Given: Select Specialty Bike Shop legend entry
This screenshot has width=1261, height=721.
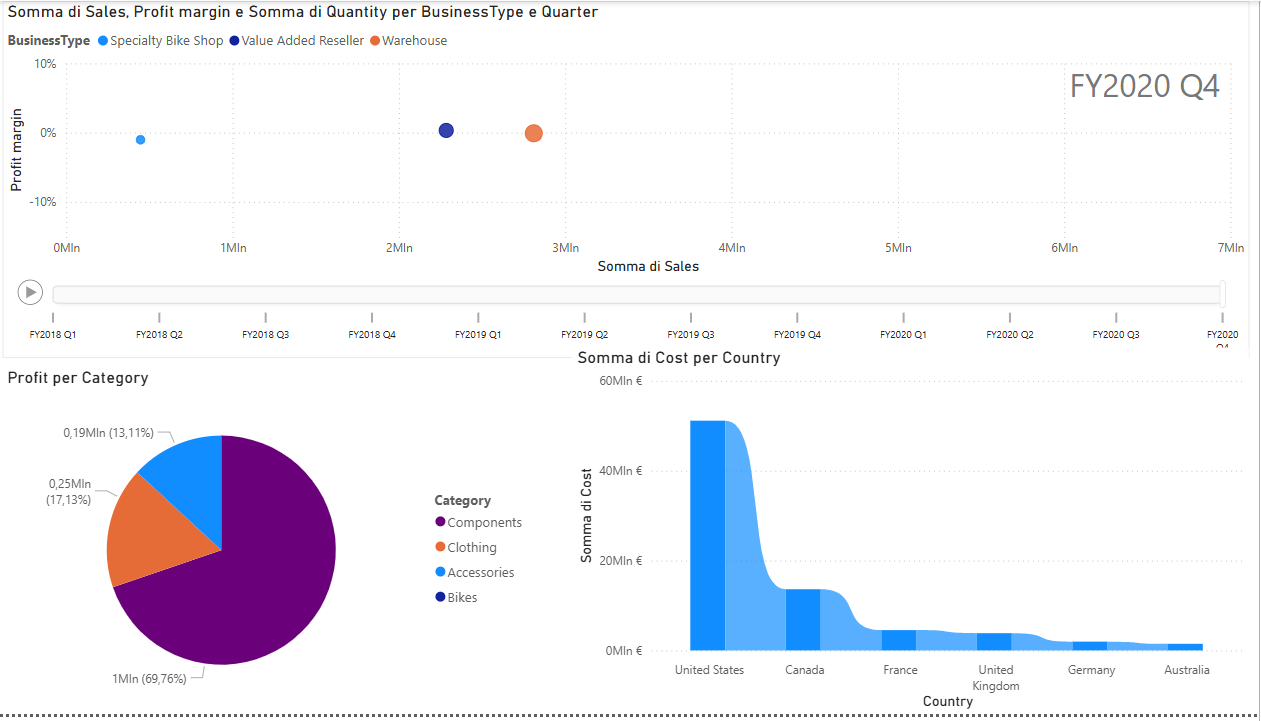Looking at the screenshot, I should pos(166,41).
